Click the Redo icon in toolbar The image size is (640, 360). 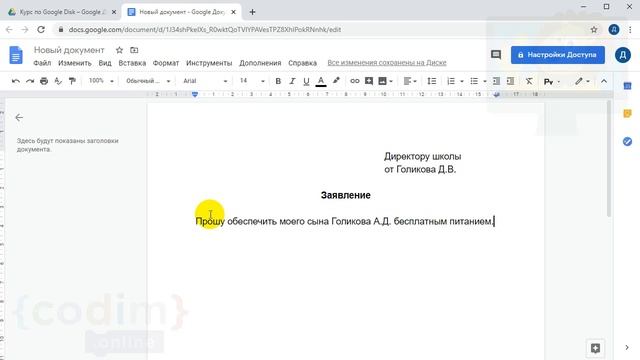pyautogui.click(x=30, y=81)
